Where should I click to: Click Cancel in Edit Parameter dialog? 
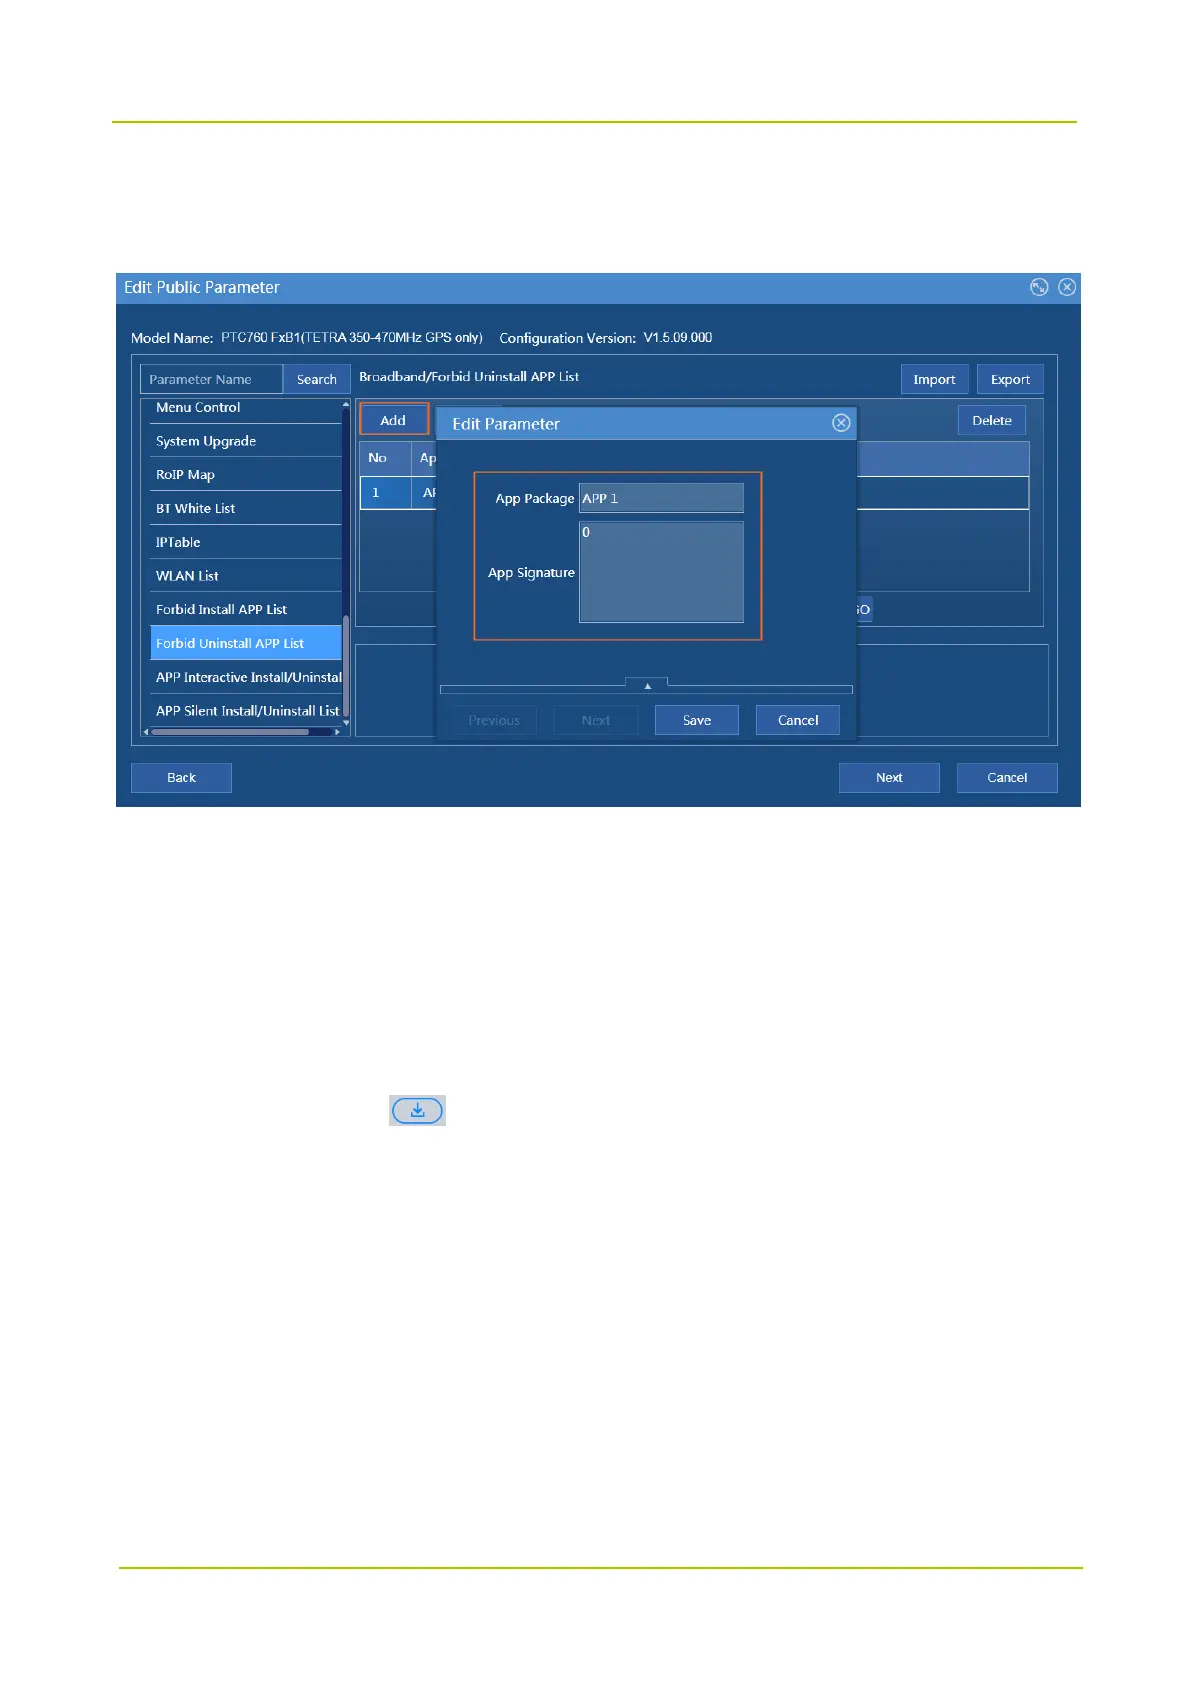coord(798,720)
